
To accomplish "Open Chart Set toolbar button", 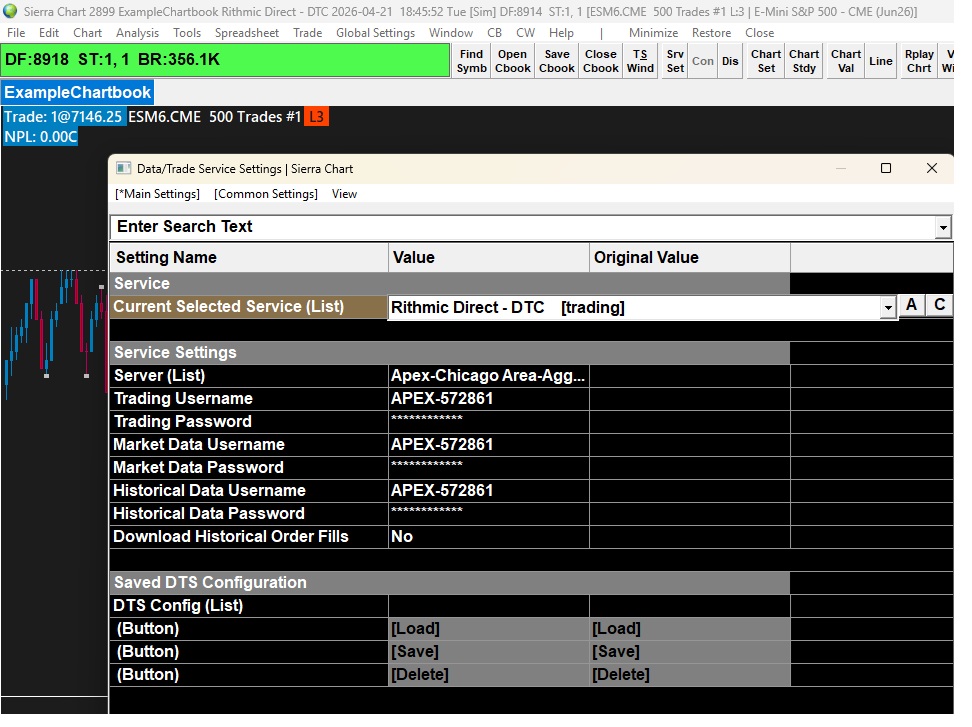I will tap(766, 61).
